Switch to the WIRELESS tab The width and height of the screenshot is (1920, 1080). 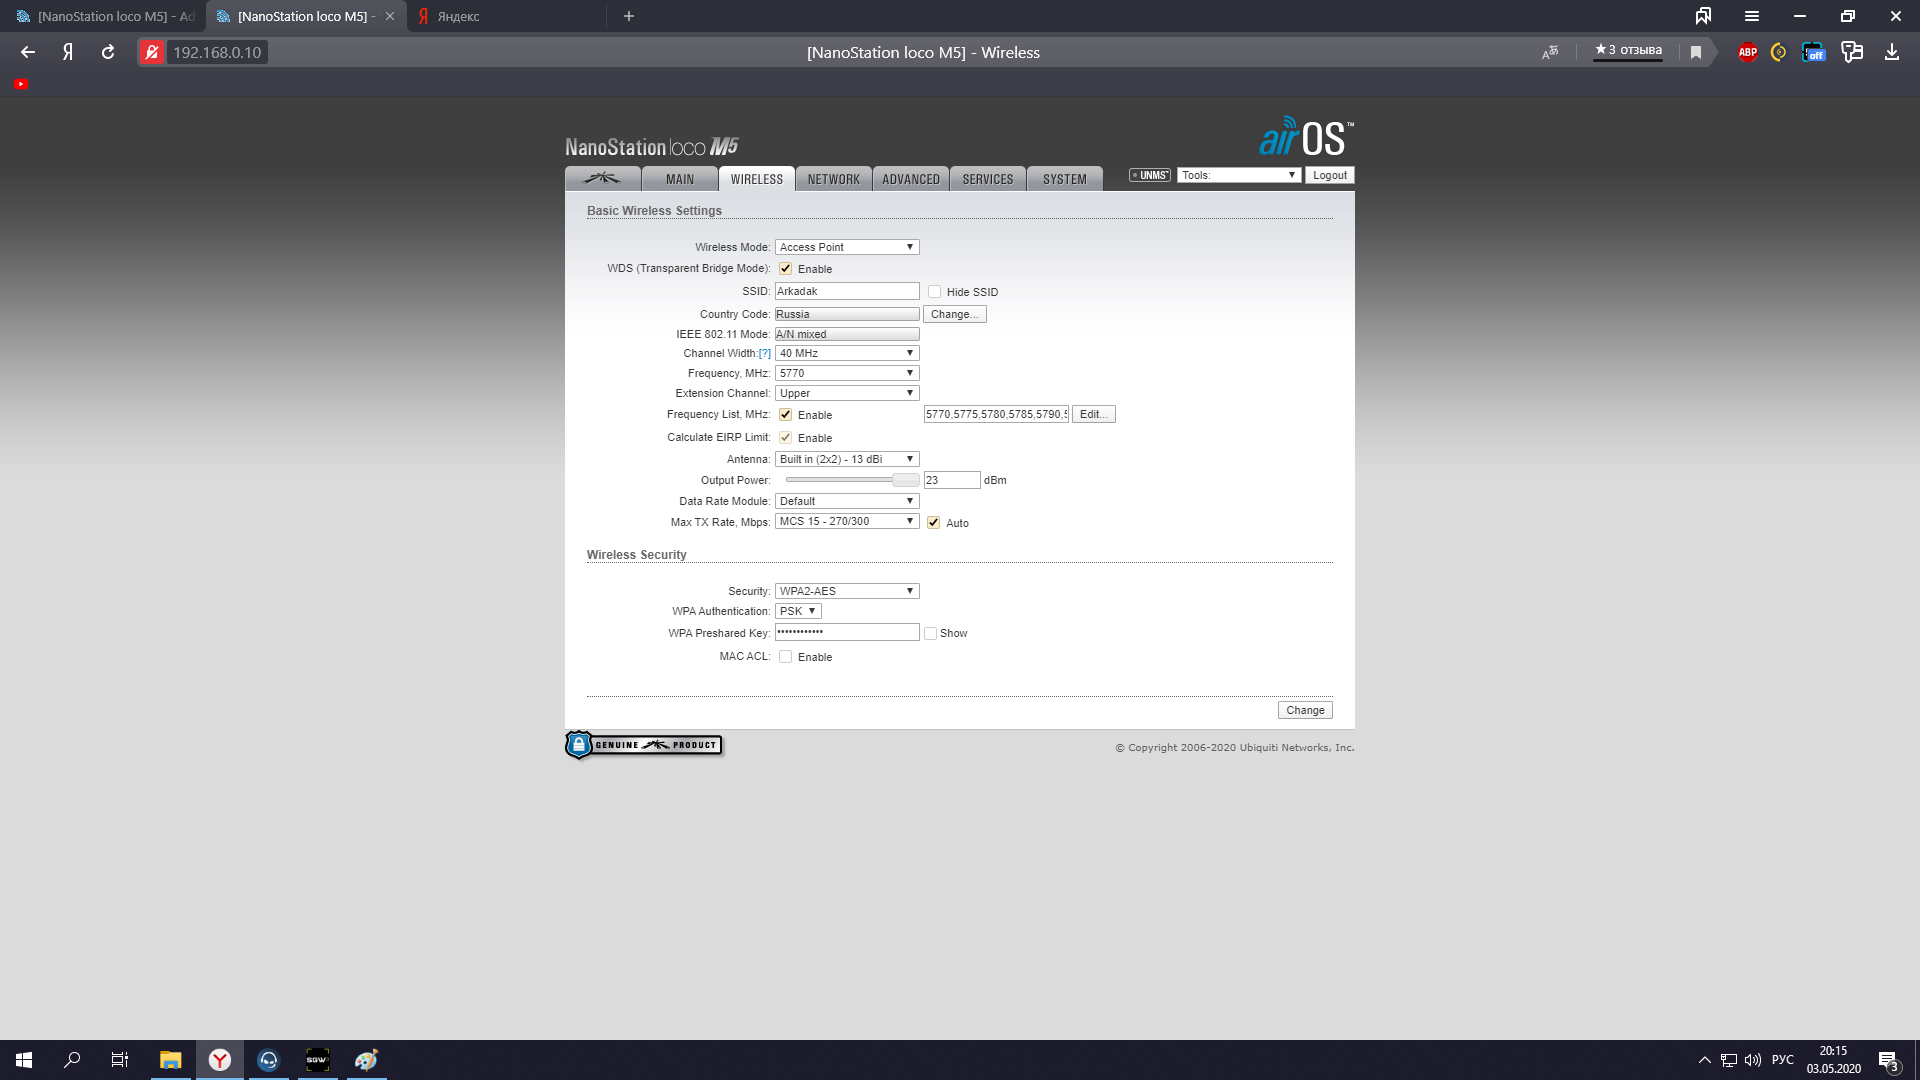[757, 179]
